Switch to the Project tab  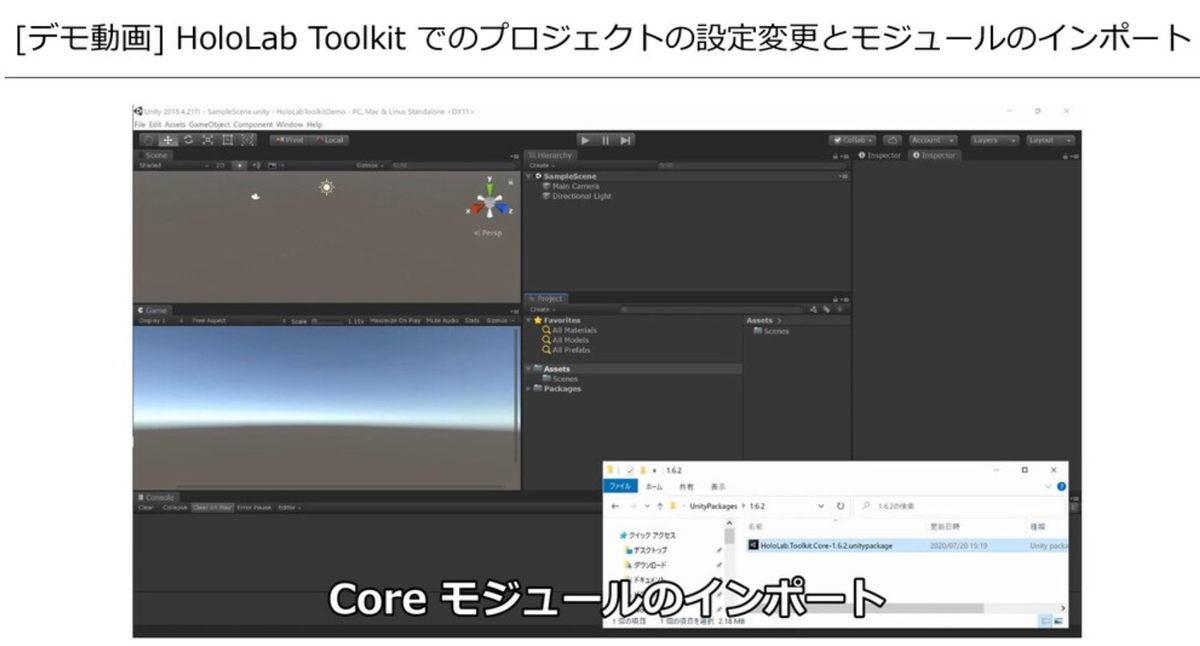click(547, 298)
